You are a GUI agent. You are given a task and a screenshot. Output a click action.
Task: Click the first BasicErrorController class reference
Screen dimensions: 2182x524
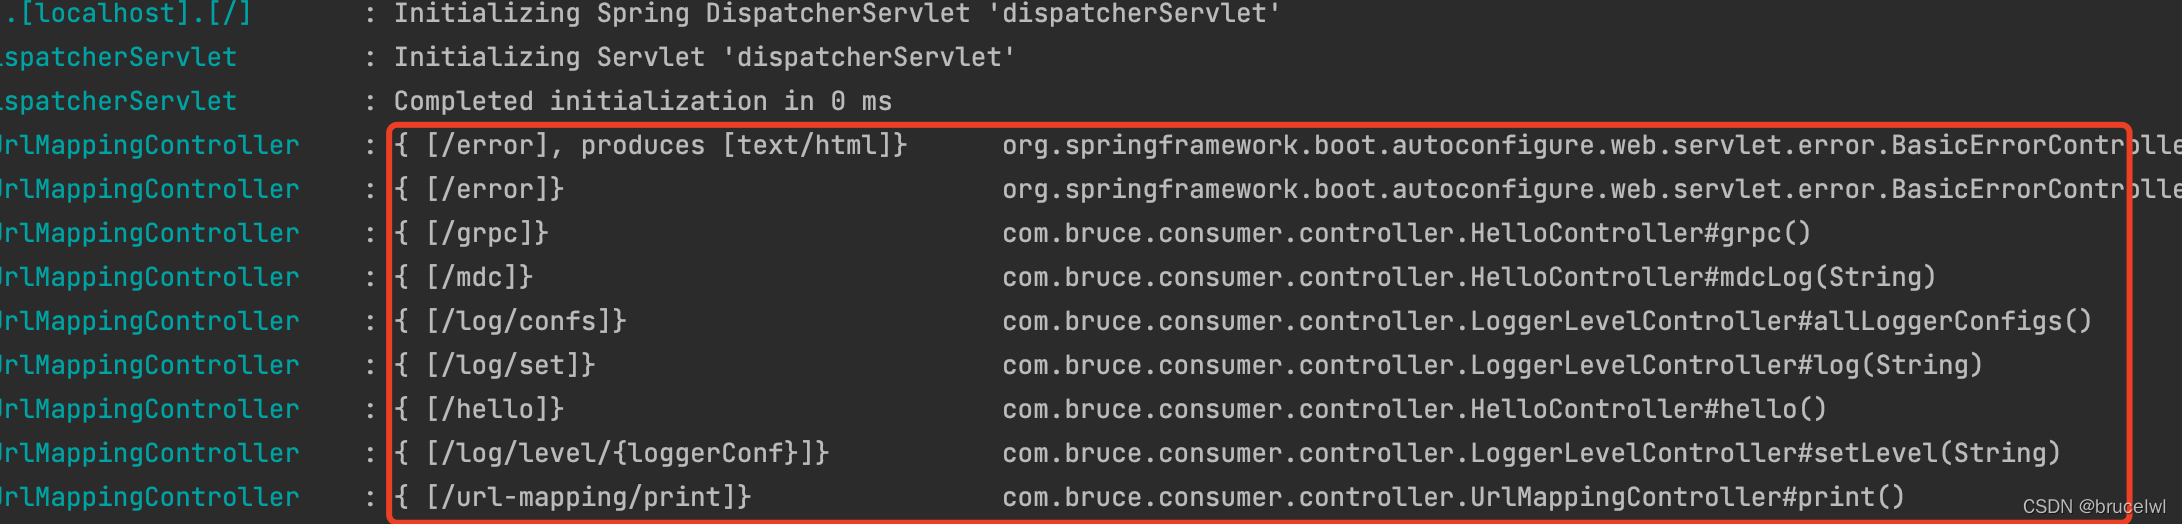click(1592, 146)
